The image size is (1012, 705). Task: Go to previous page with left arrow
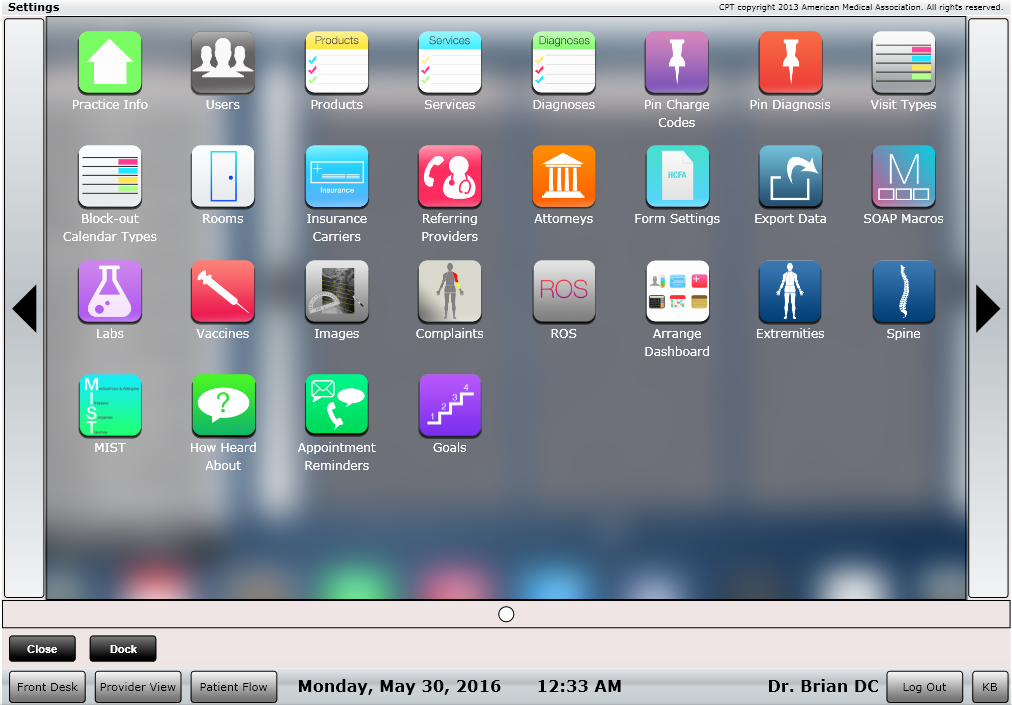(x=24, y=308)
